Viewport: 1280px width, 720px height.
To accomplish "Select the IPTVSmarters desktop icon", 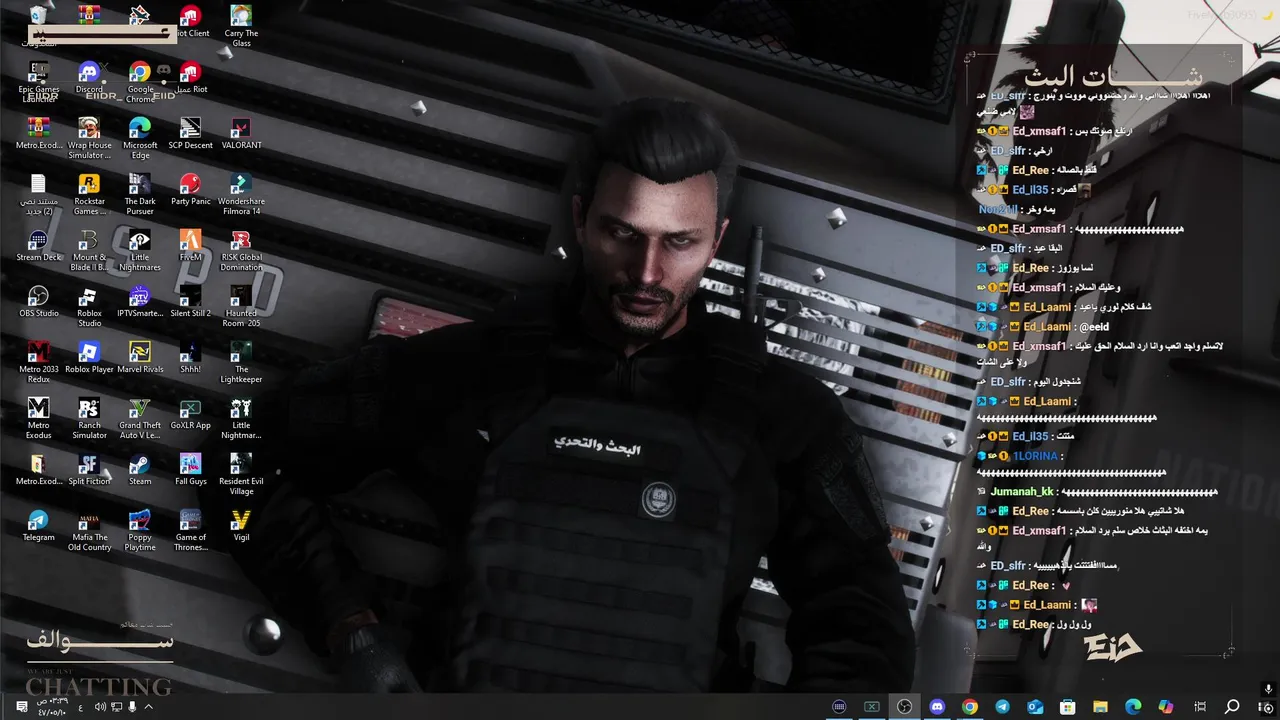I will pyautogui.click(x=140, y=302).
